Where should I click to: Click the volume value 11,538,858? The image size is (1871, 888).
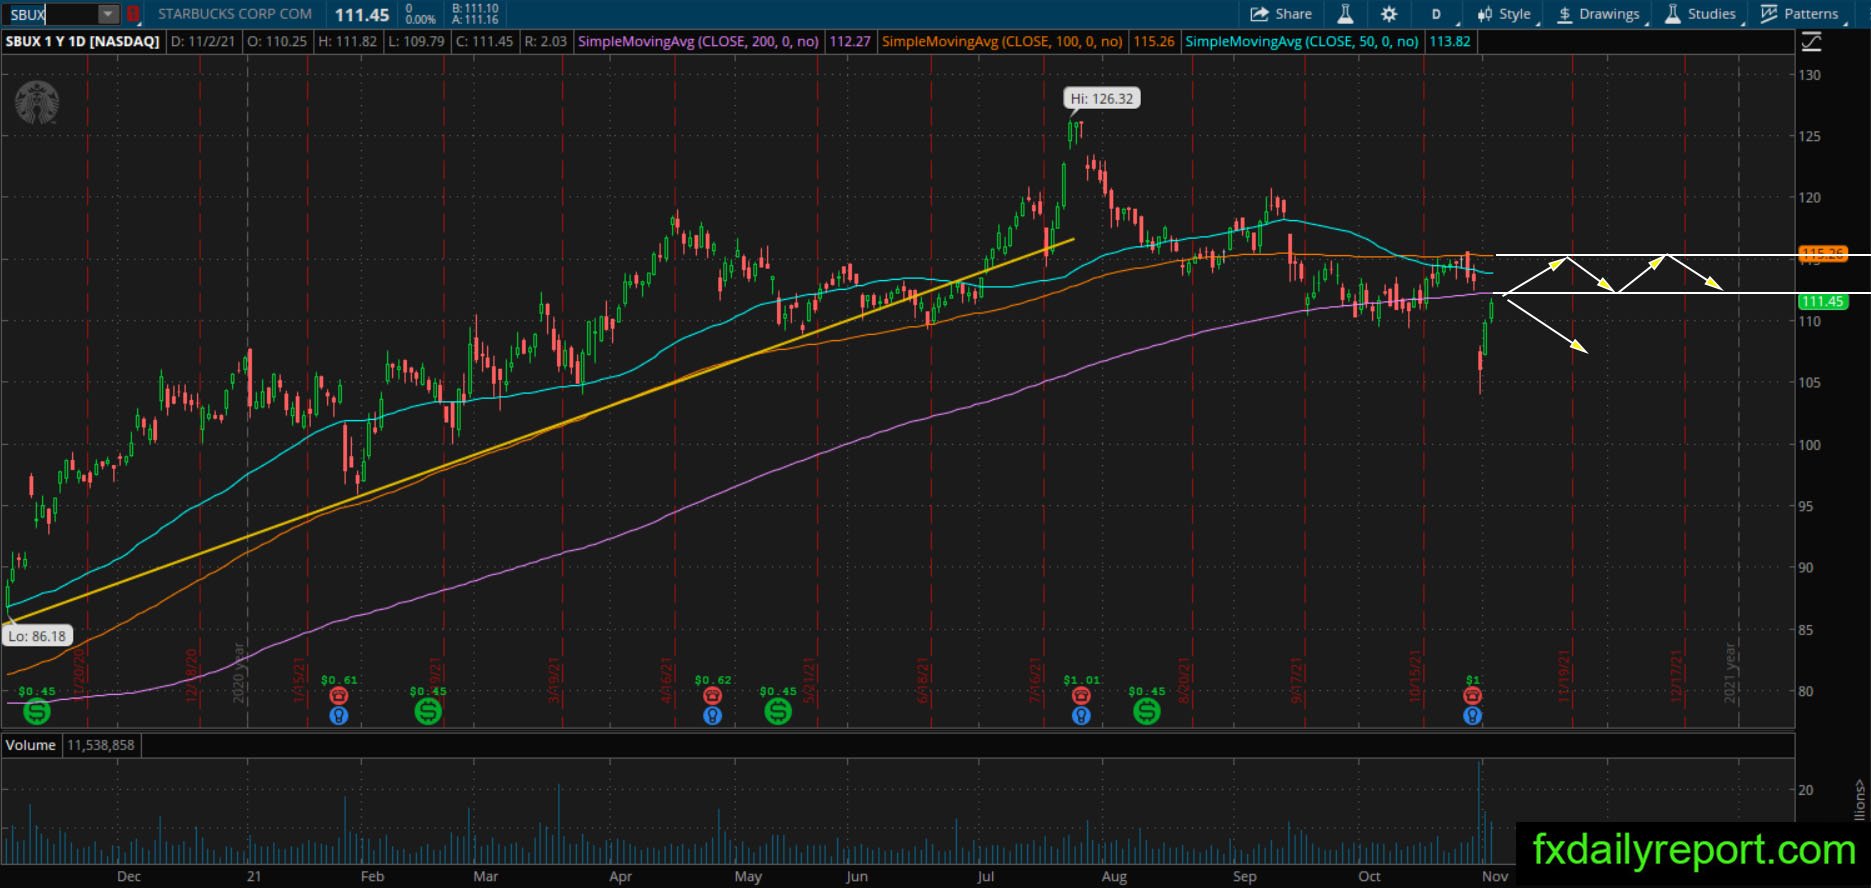(x=101, y=745)
